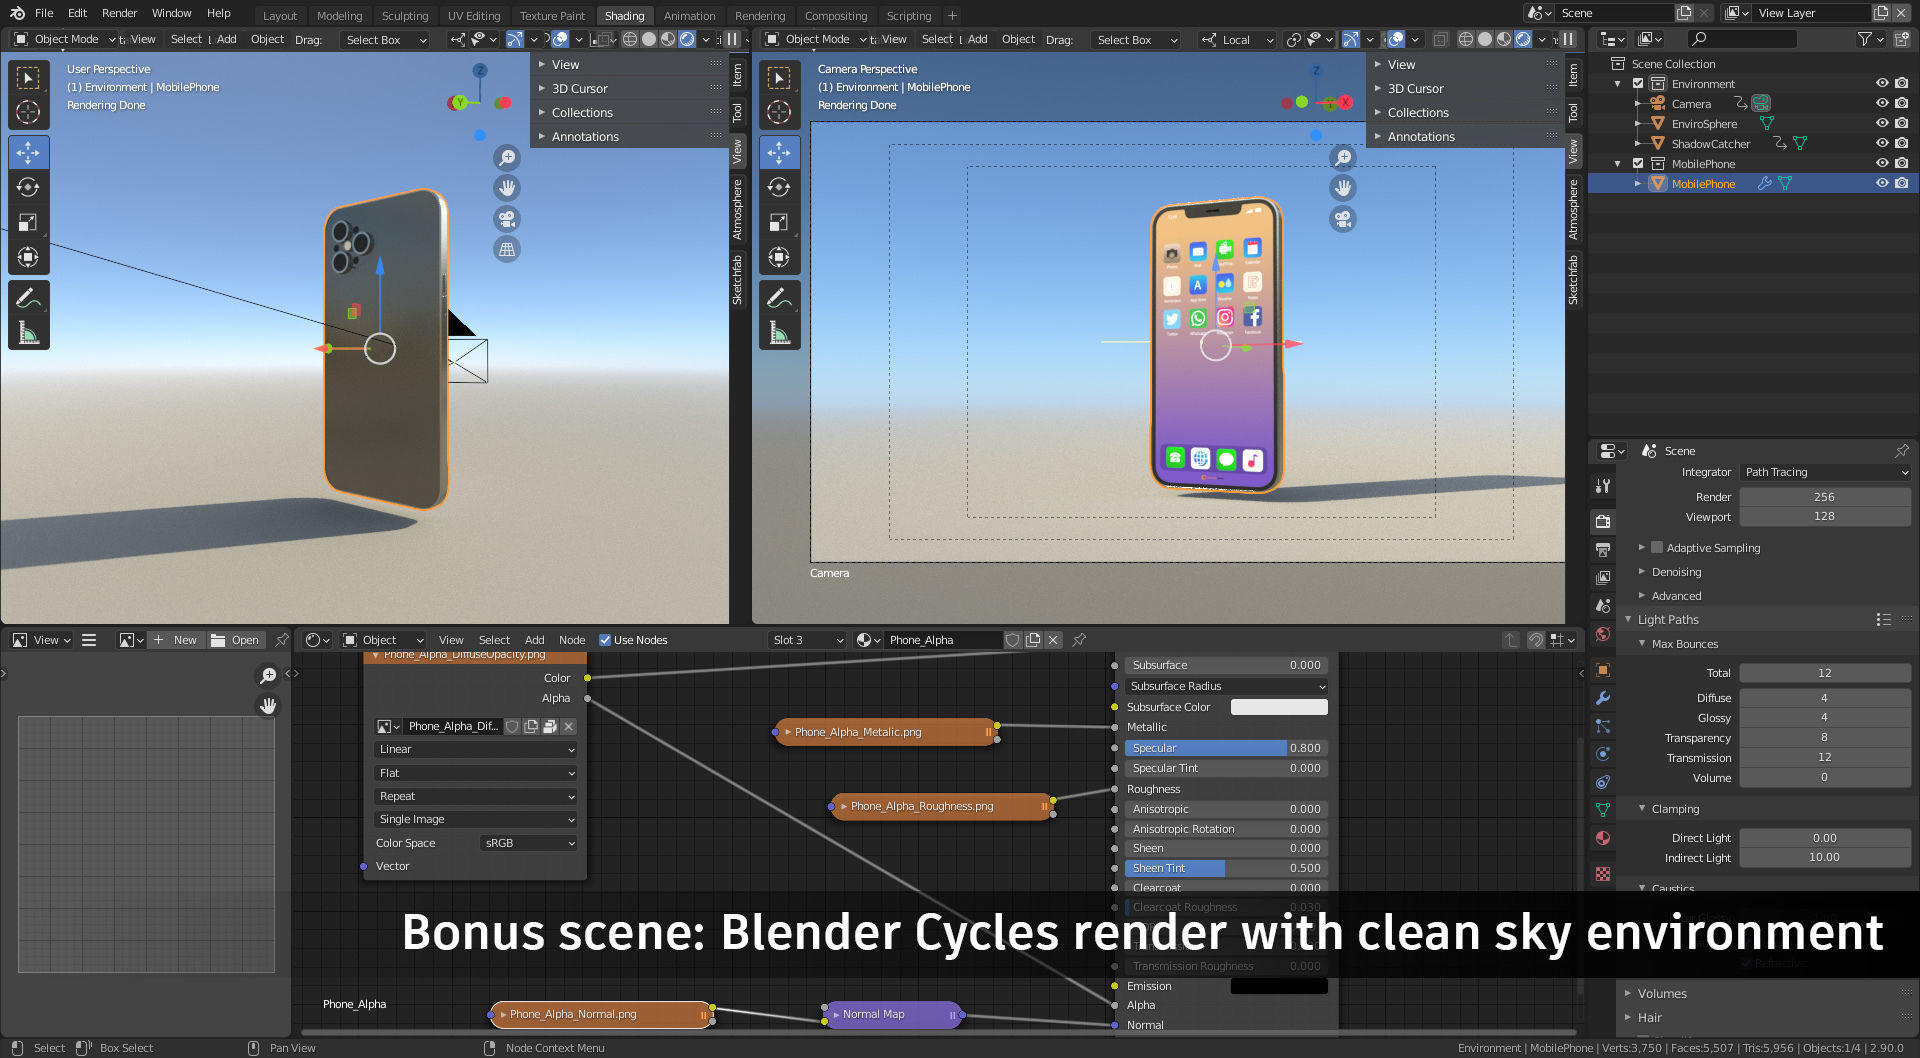Expand Volumes panel
The width and height of the screenshot is (1920, 1058).
[1662, 994]
